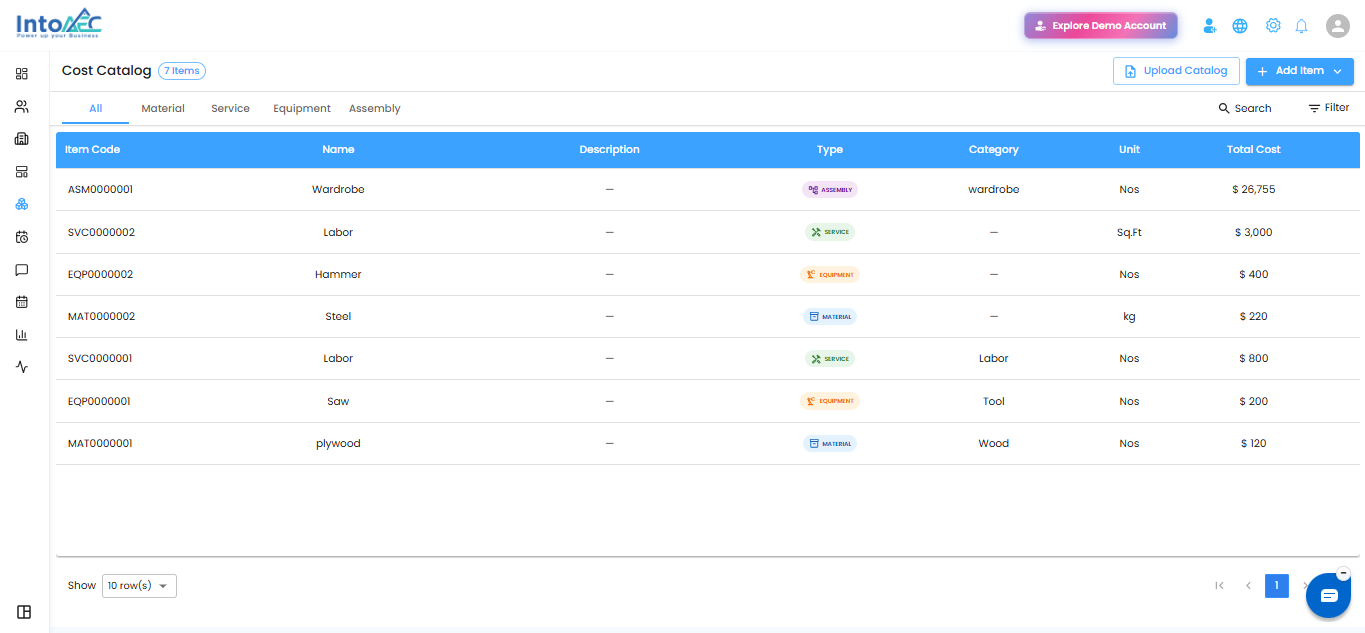
Task: Click the Total Cost column header
Action: click(x=1254, y=150)
